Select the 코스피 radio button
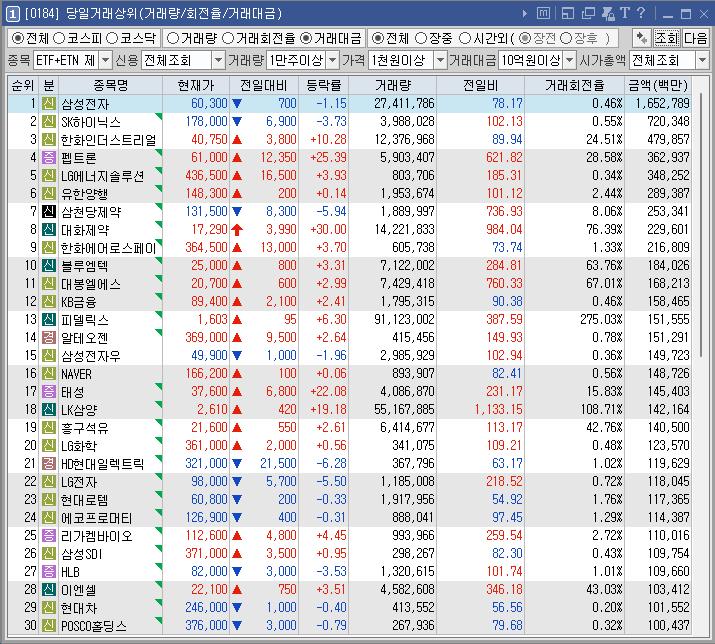Image resolution: width=715 pixels, height=644 pixels. click(x=59, y=38)
